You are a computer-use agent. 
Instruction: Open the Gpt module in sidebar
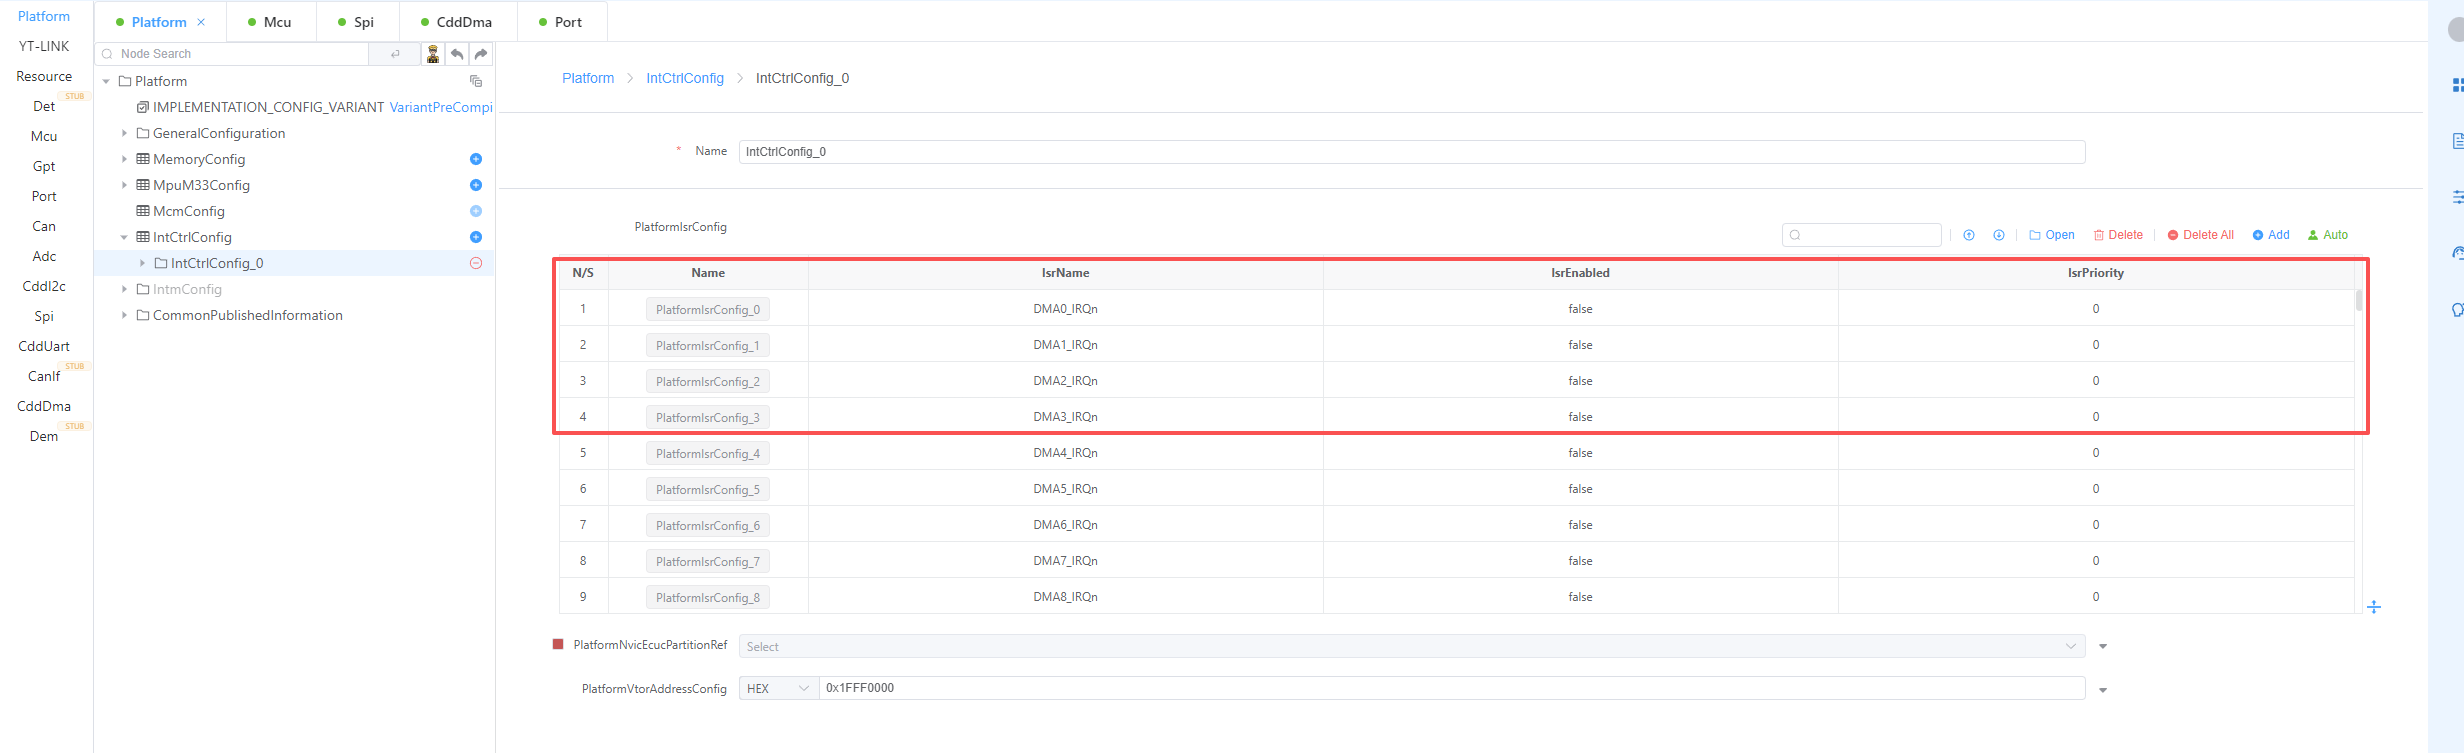(44, 166)
